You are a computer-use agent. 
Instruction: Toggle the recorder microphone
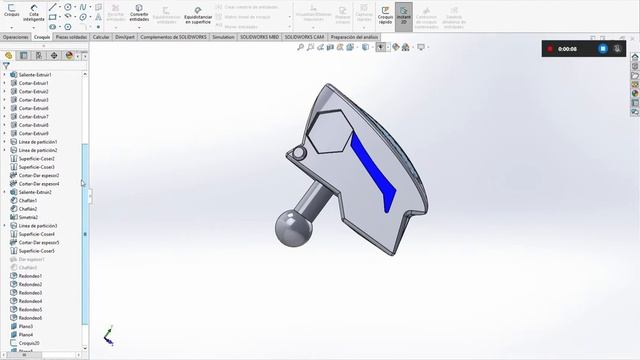tap(617, 49)
